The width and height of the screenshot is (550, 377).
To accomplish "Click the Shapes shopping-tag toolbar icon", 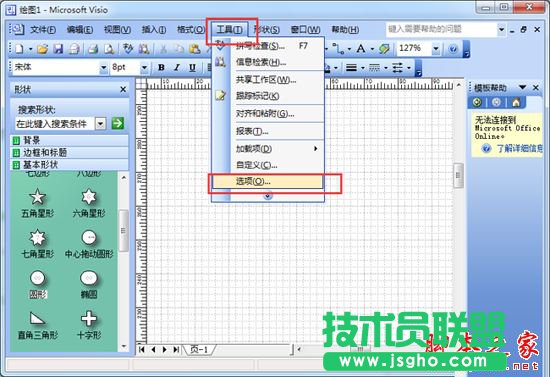I will click(x=384, y=49).
